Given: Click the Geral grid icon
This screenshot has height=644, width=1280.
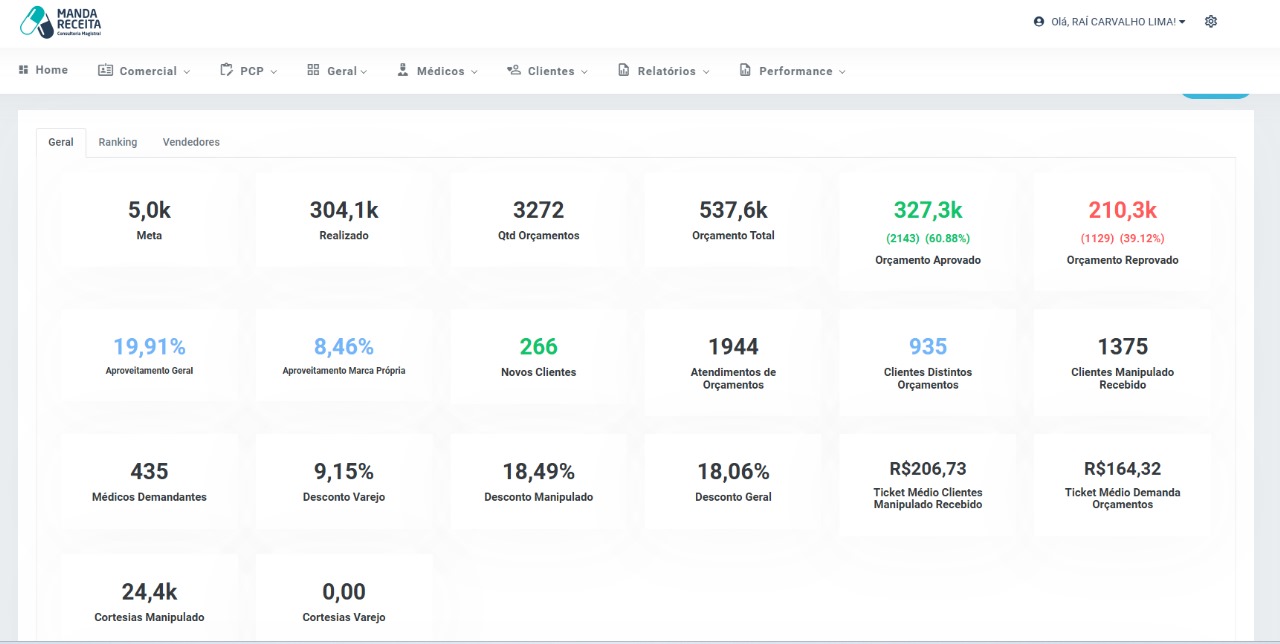Looking at the screenshot, I should (313, 70).
